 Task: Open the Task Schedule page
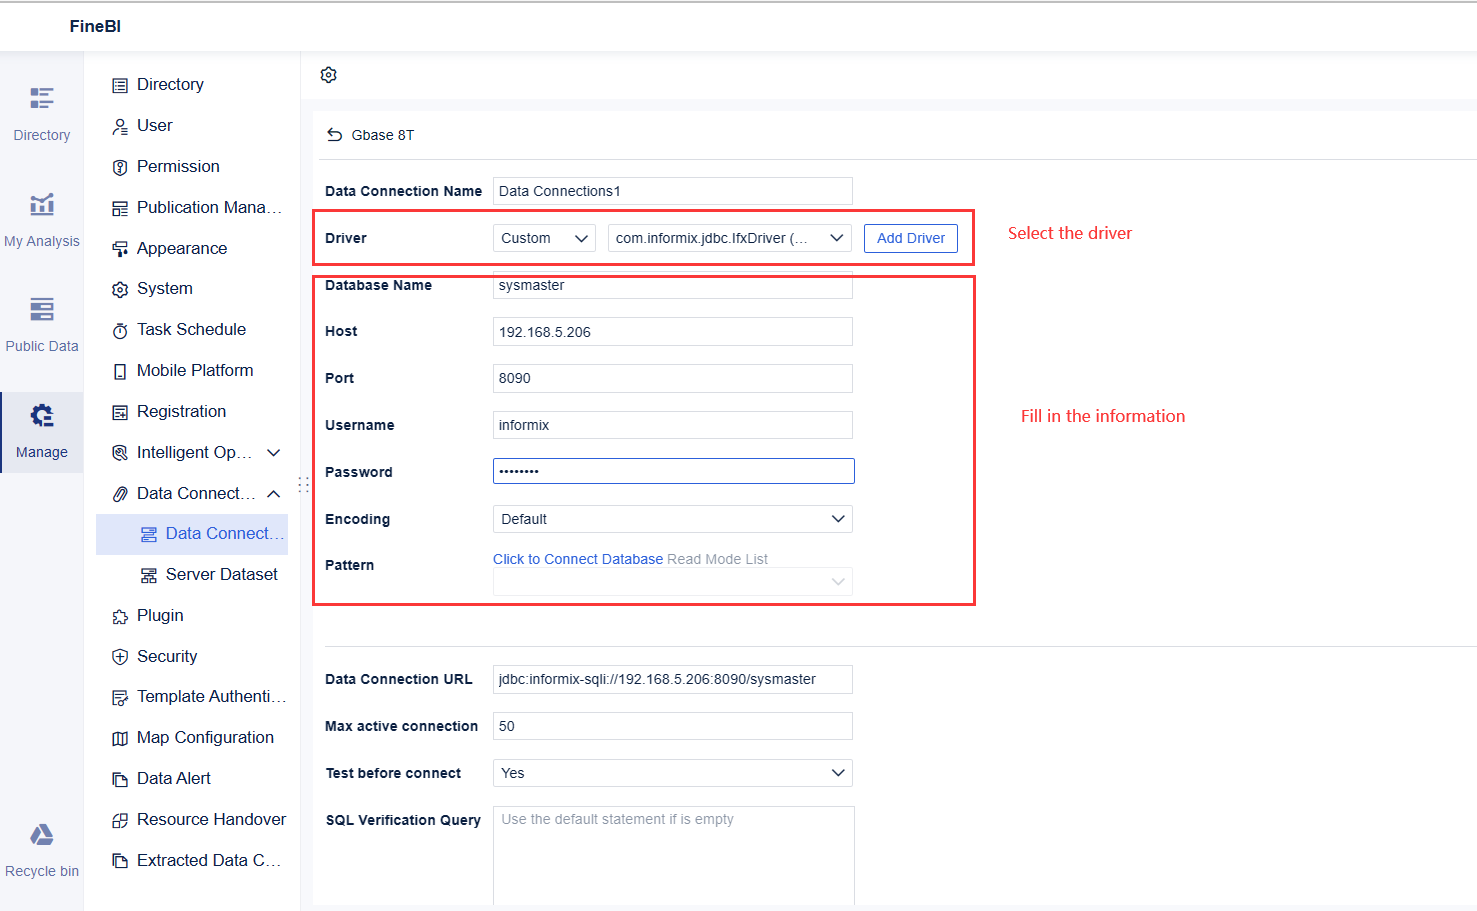pyautogui.click(x=191, y=330)
